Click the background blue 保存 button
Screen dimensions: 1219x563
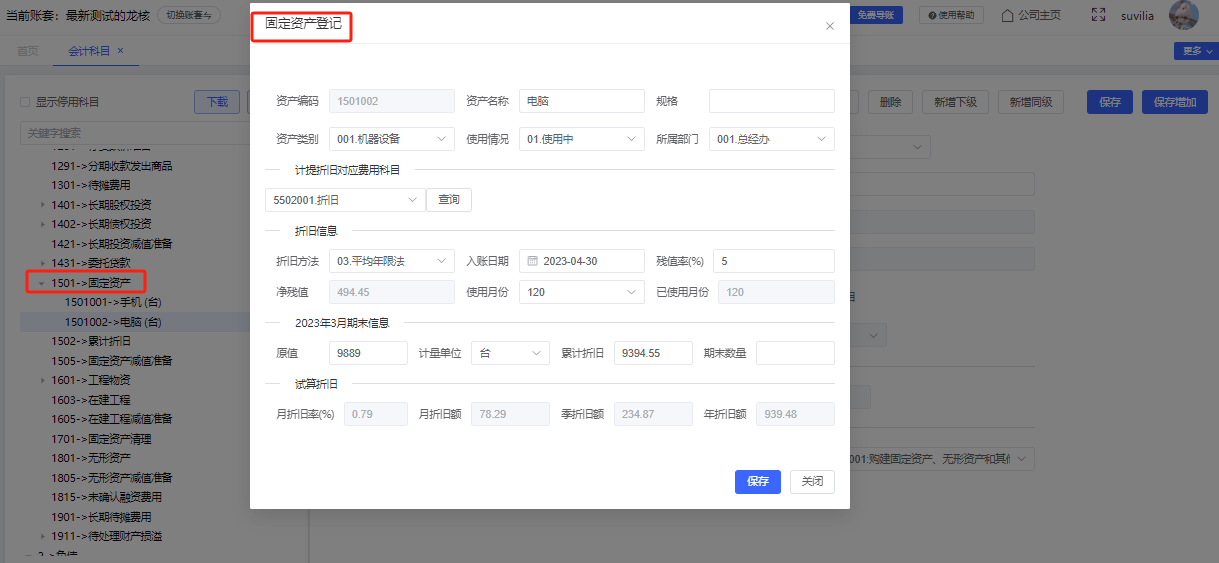[x=1109, y=102]
